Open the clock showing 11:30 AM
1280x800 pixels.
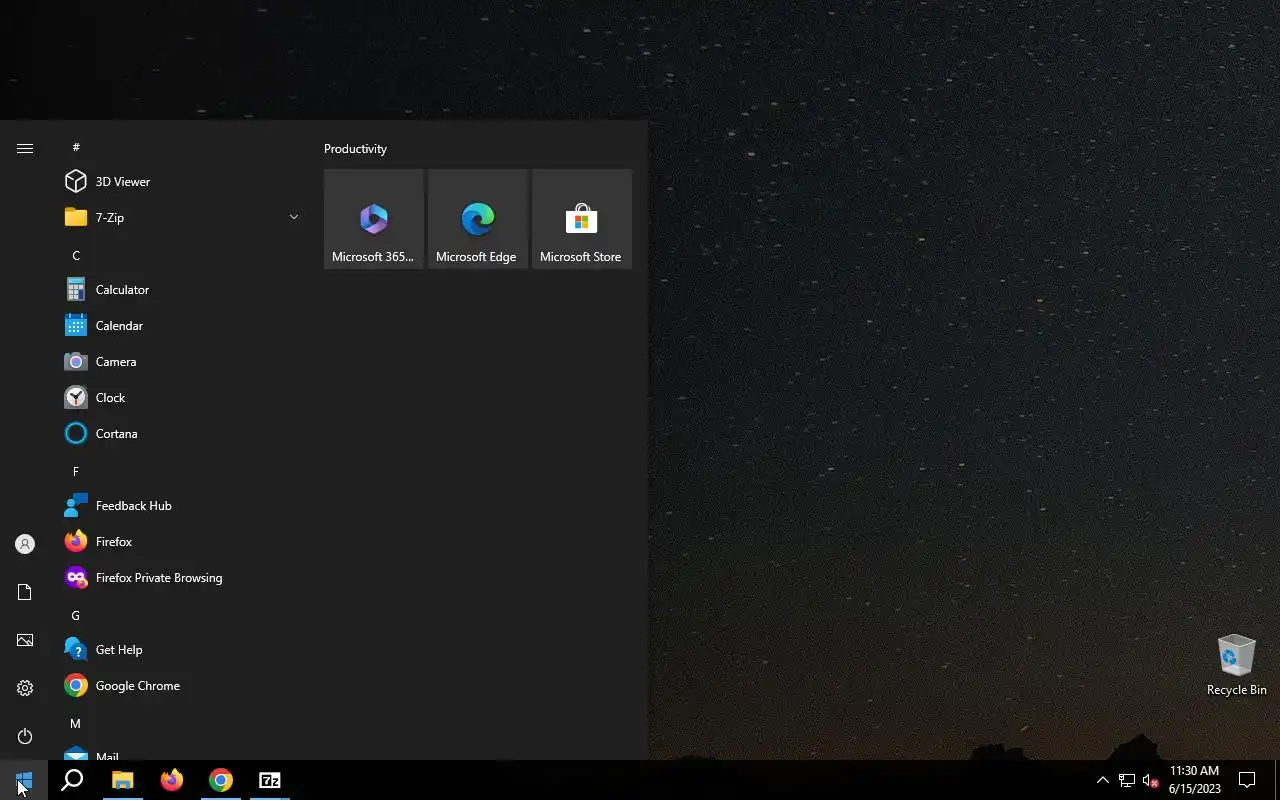(x=1194, y=780)
